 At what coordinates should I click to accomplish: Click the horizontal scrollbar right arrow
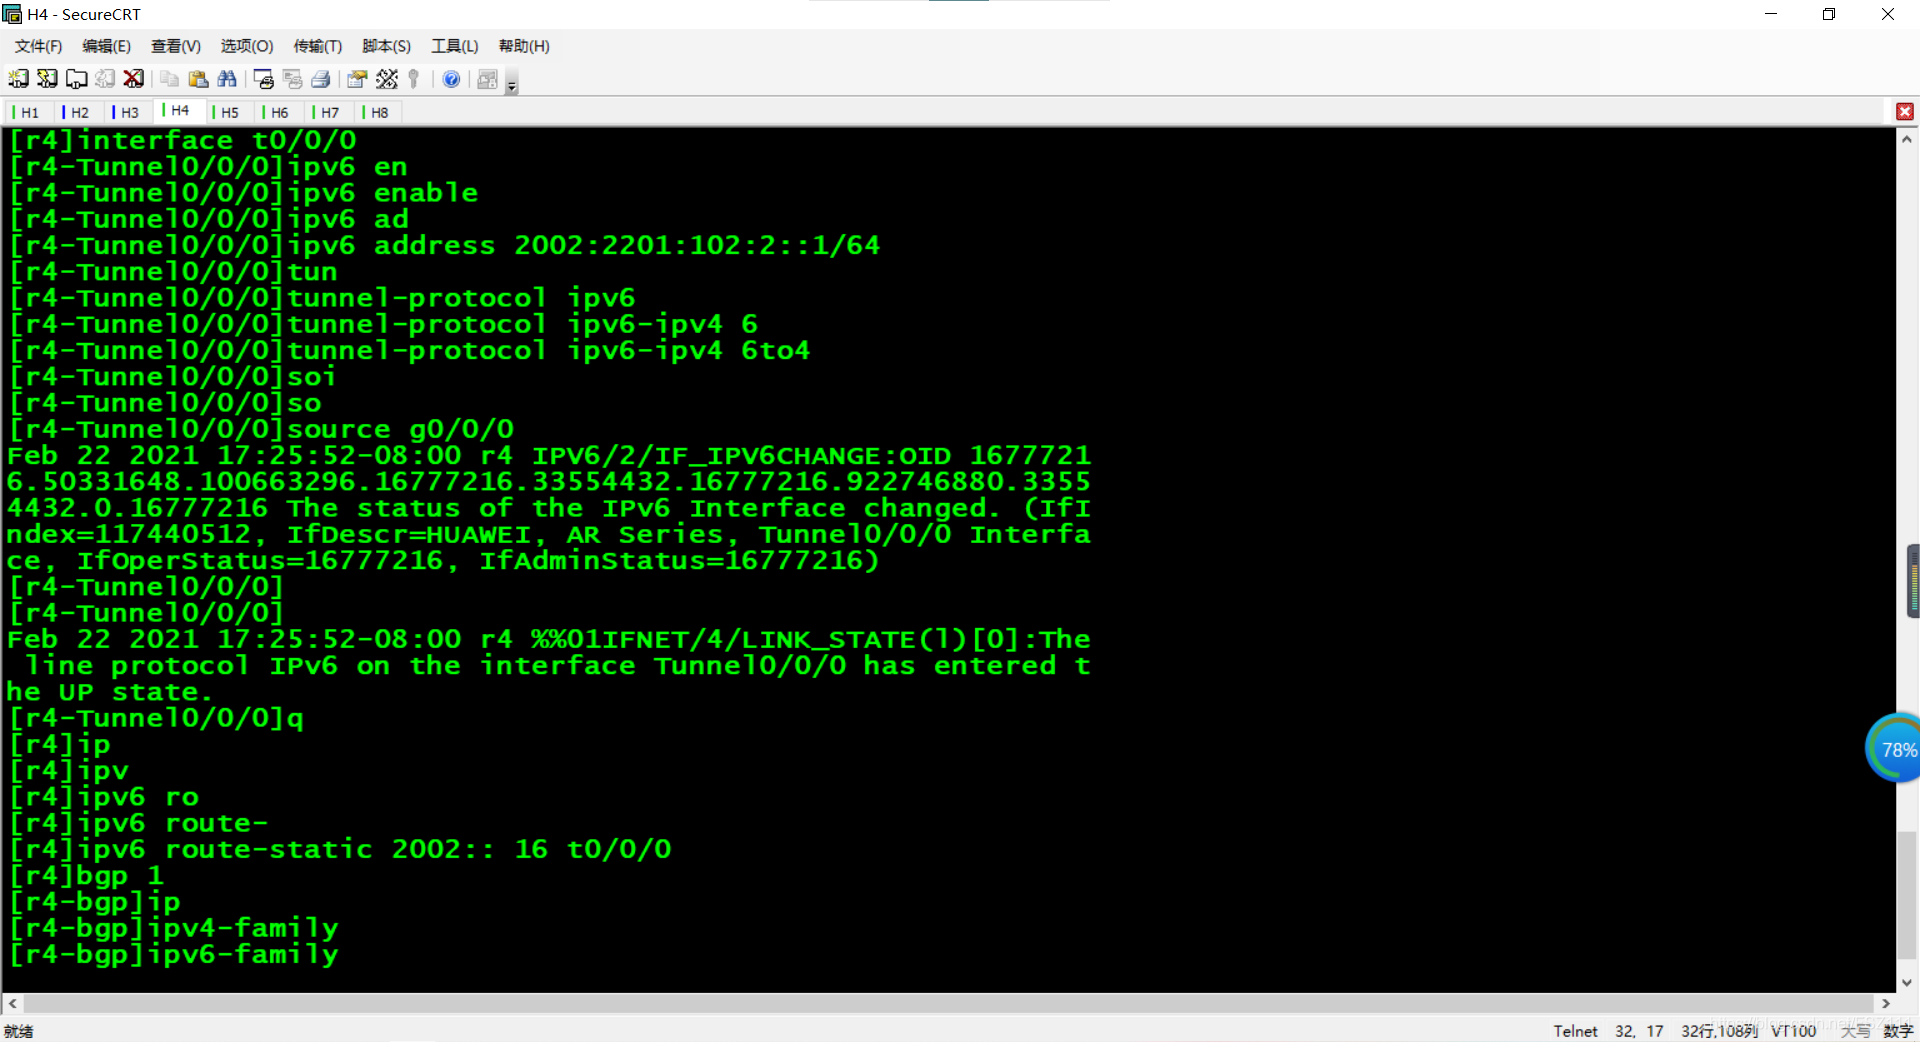[x=1885, y=1003]
